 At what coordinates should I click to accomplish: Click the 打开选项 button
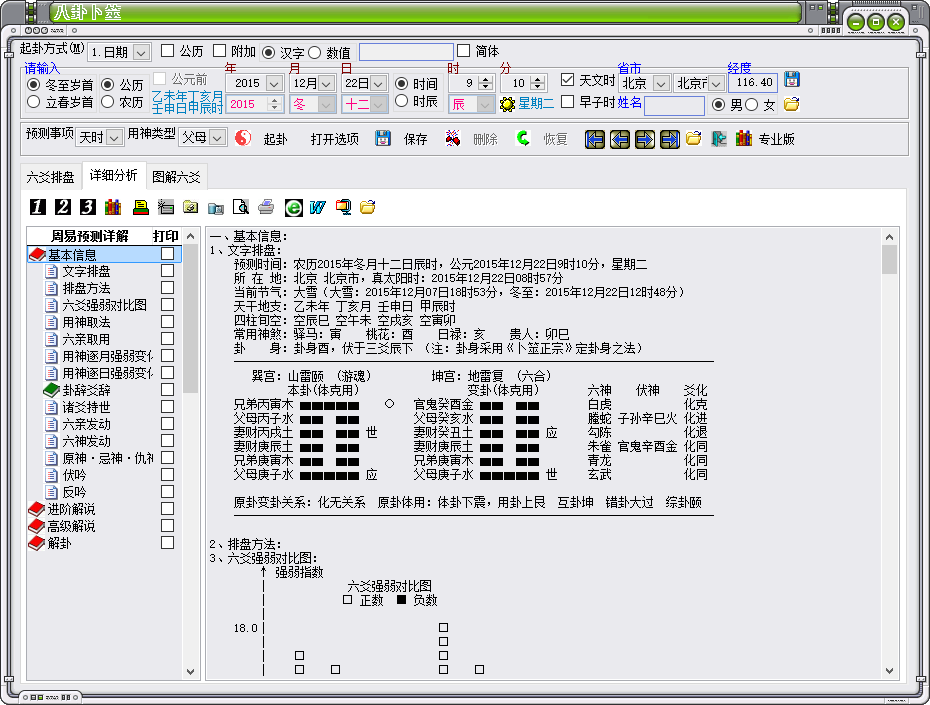(x=334, y=139)
